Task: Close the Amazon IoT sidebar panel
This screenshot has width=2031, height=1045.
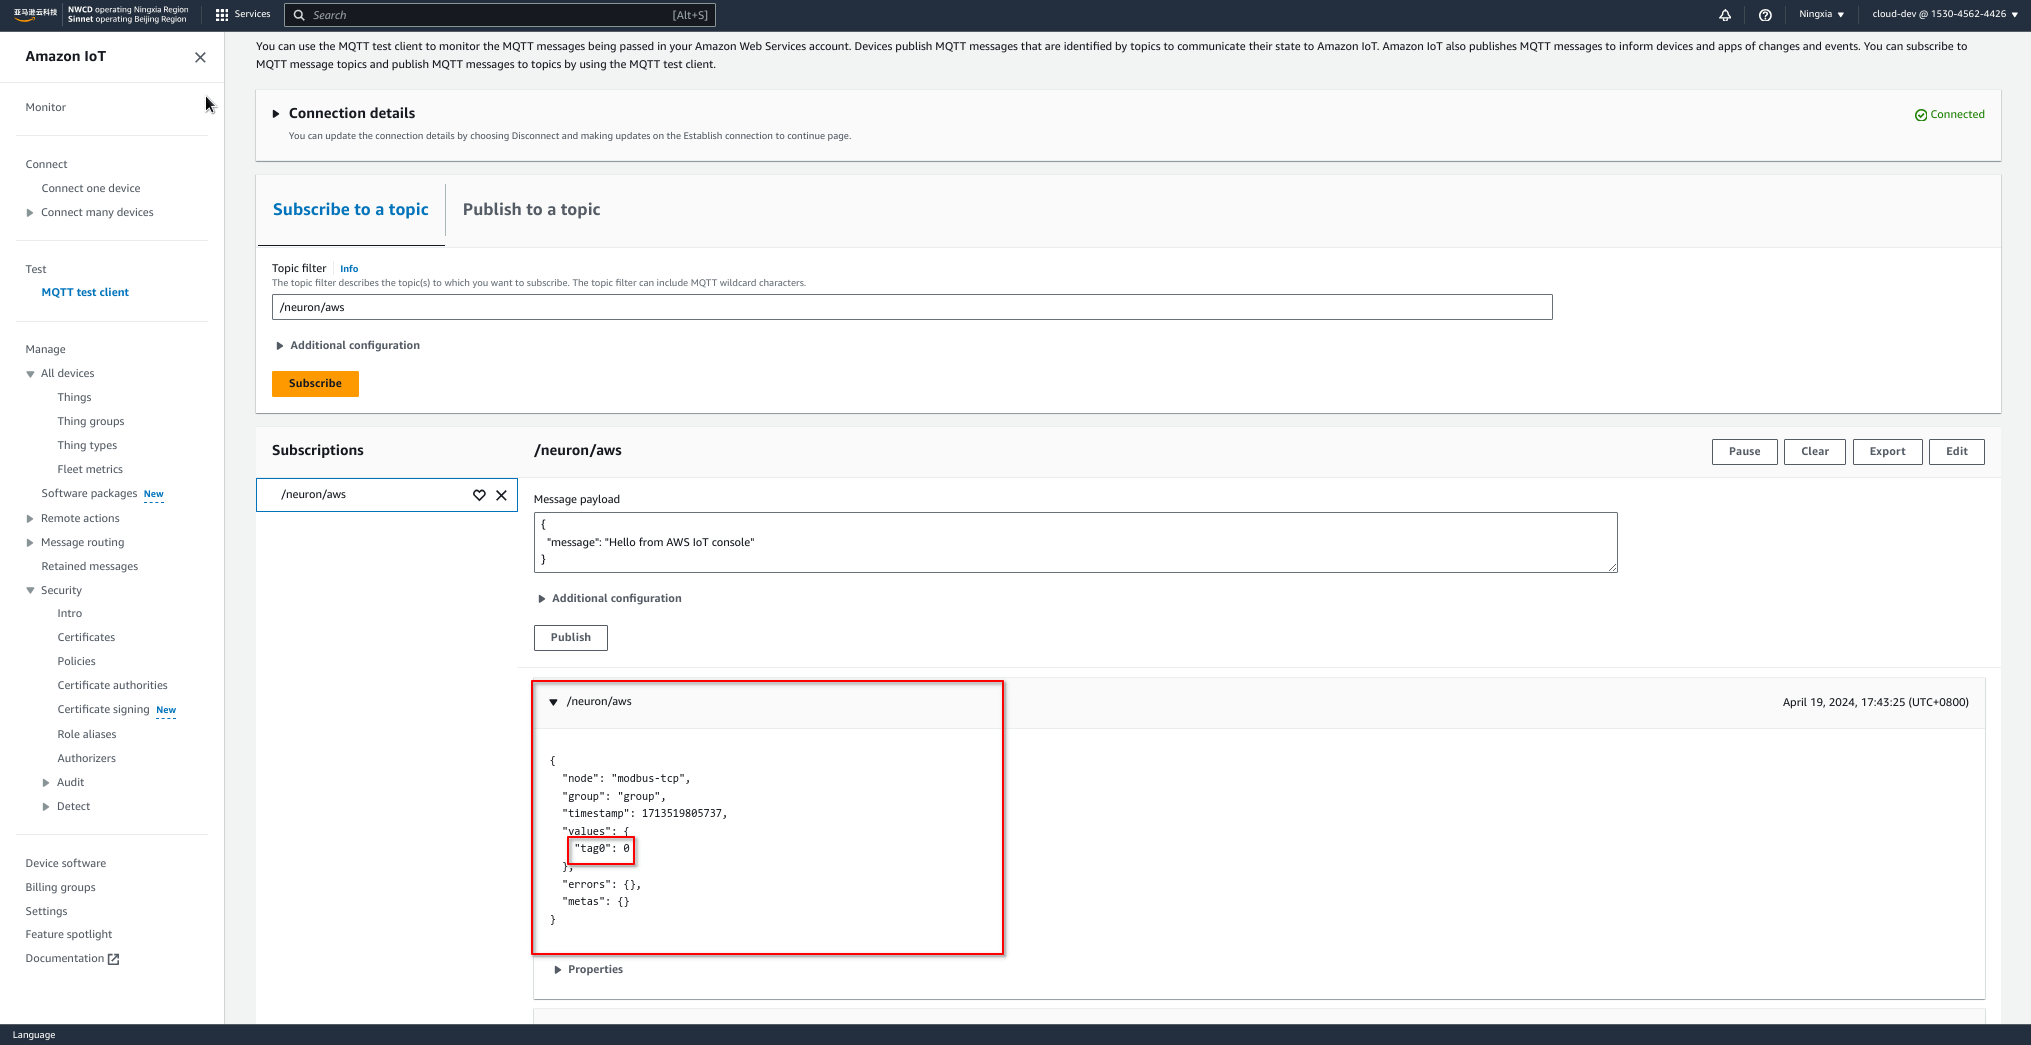Action: point(200,57)
